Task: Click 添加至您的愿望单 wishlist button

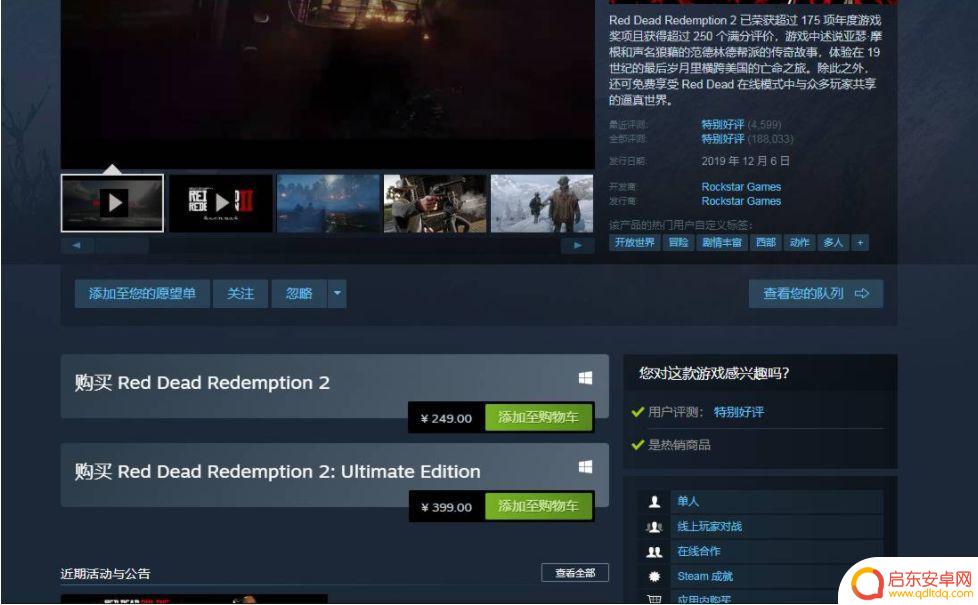Action: 142,293
